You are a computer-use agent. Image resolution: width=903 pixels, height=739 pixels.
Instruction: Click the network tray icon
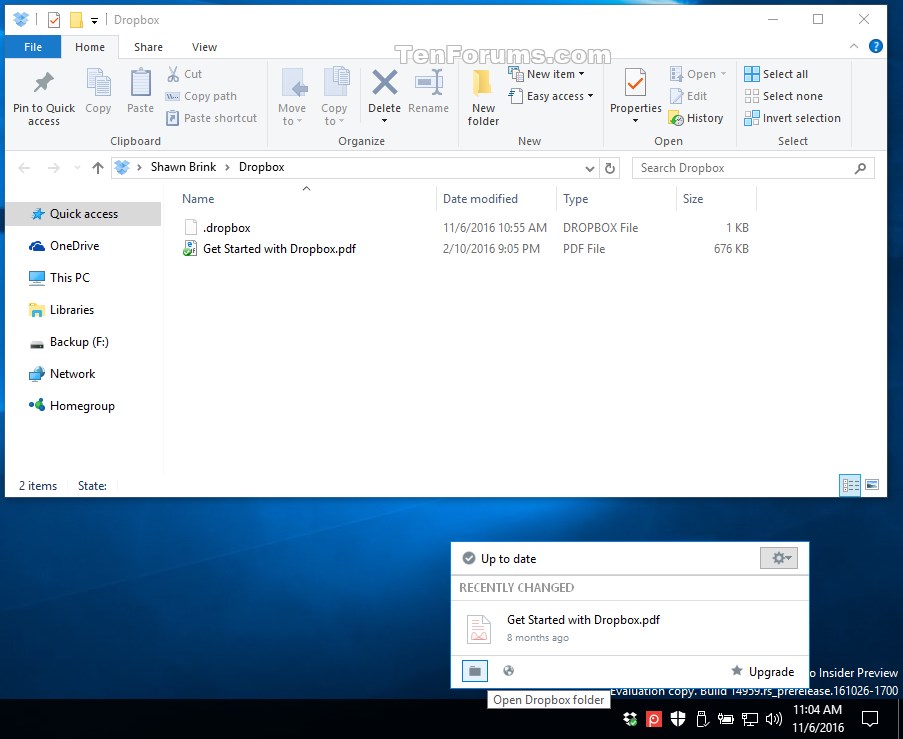(749, 718)
